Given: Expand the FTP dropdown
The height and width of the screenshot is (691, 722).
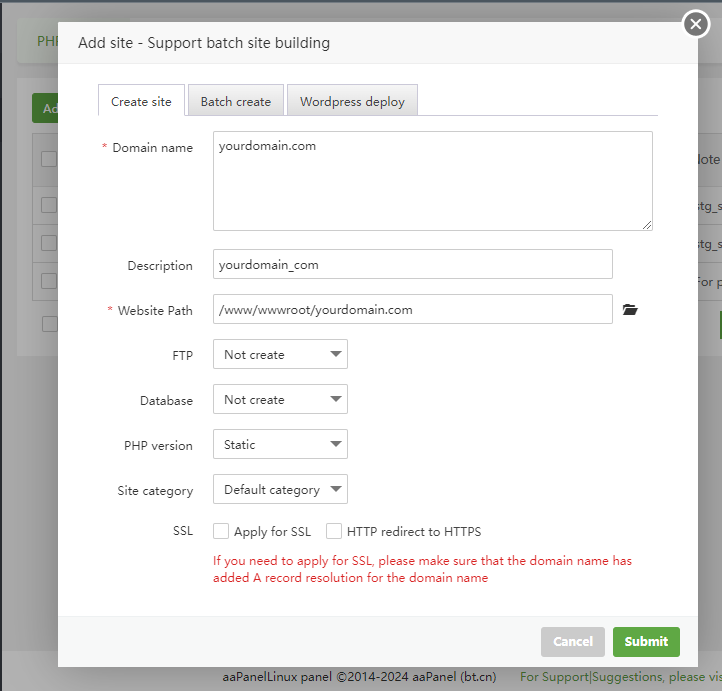Looking at the screenshot, I should pos(280,355).
